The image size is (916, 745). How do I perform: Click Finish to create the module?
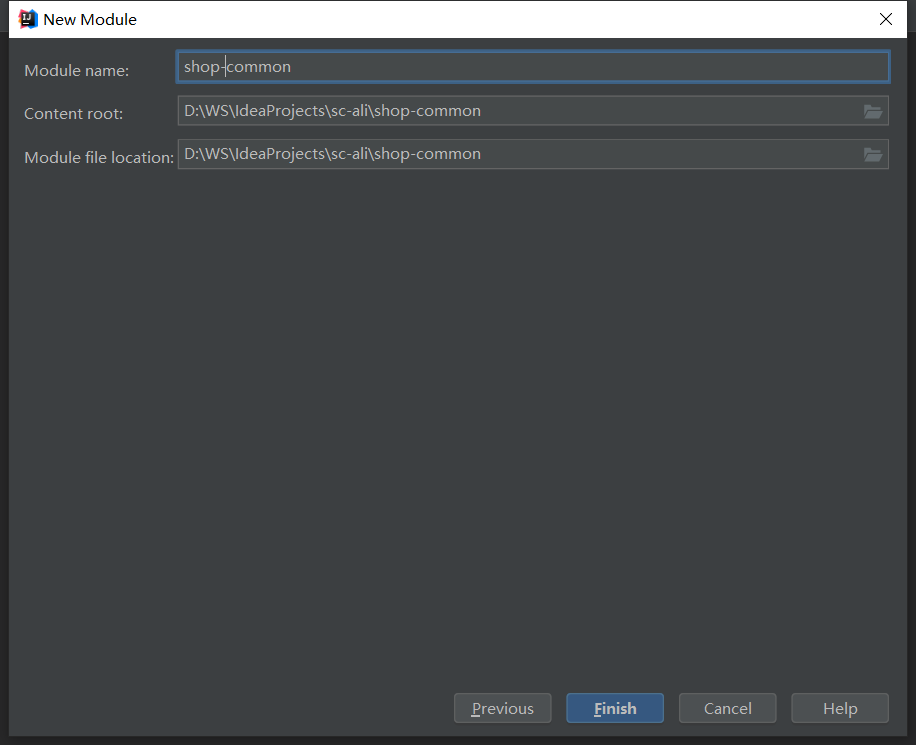coord(615,708)
